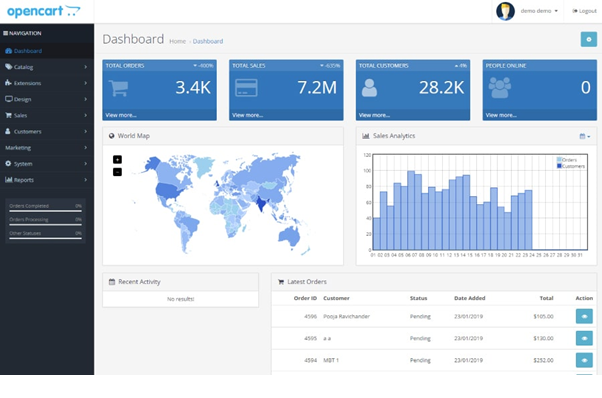This screenshot has height=398, width=602.
Task: Click the Logout link
Action: [x=584, y=11]
